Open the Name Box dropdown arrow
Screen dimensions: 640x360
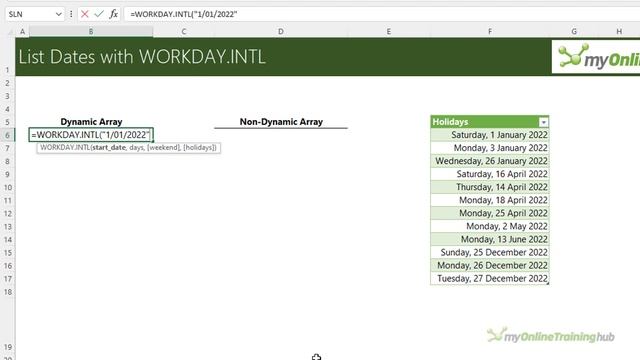click(58, 14)
